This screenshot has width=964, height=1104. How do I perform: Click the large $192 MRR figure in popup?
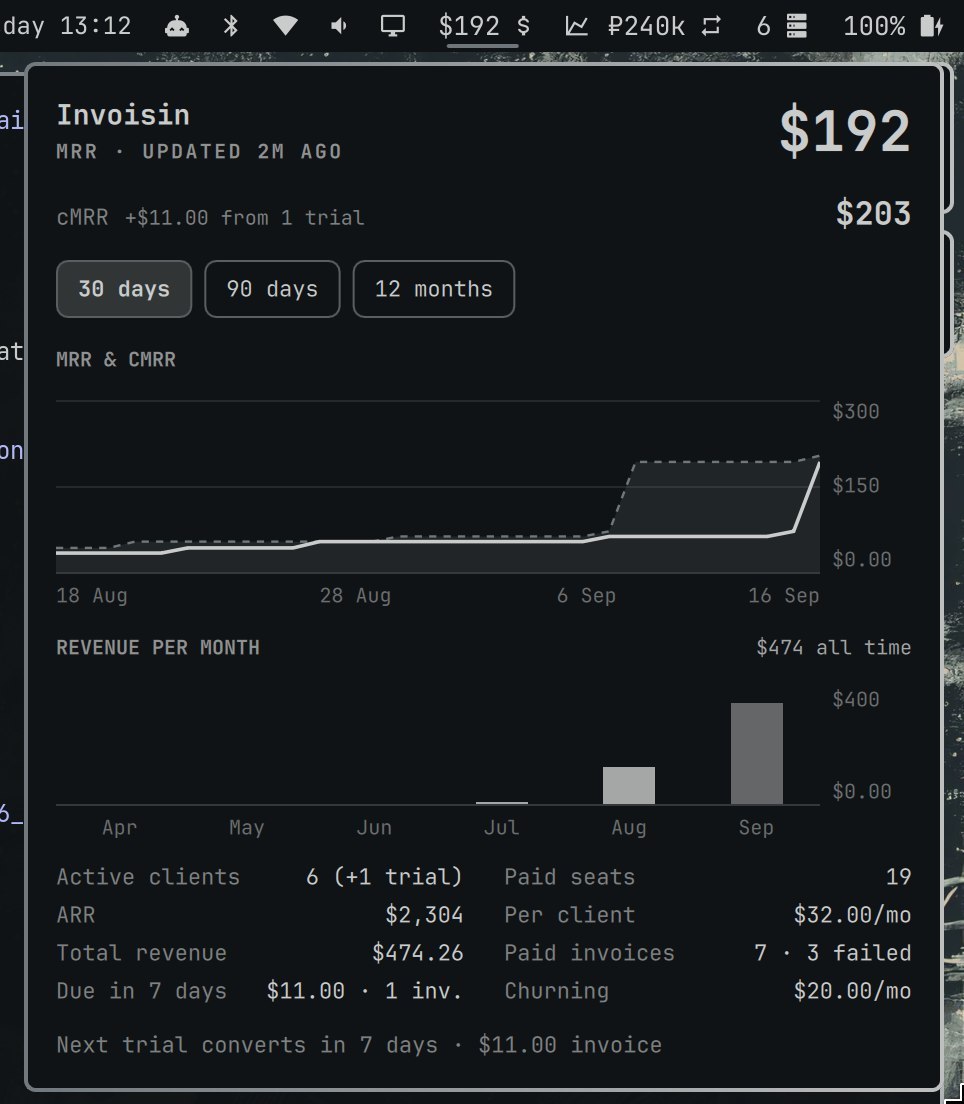(x=845, y=130)
